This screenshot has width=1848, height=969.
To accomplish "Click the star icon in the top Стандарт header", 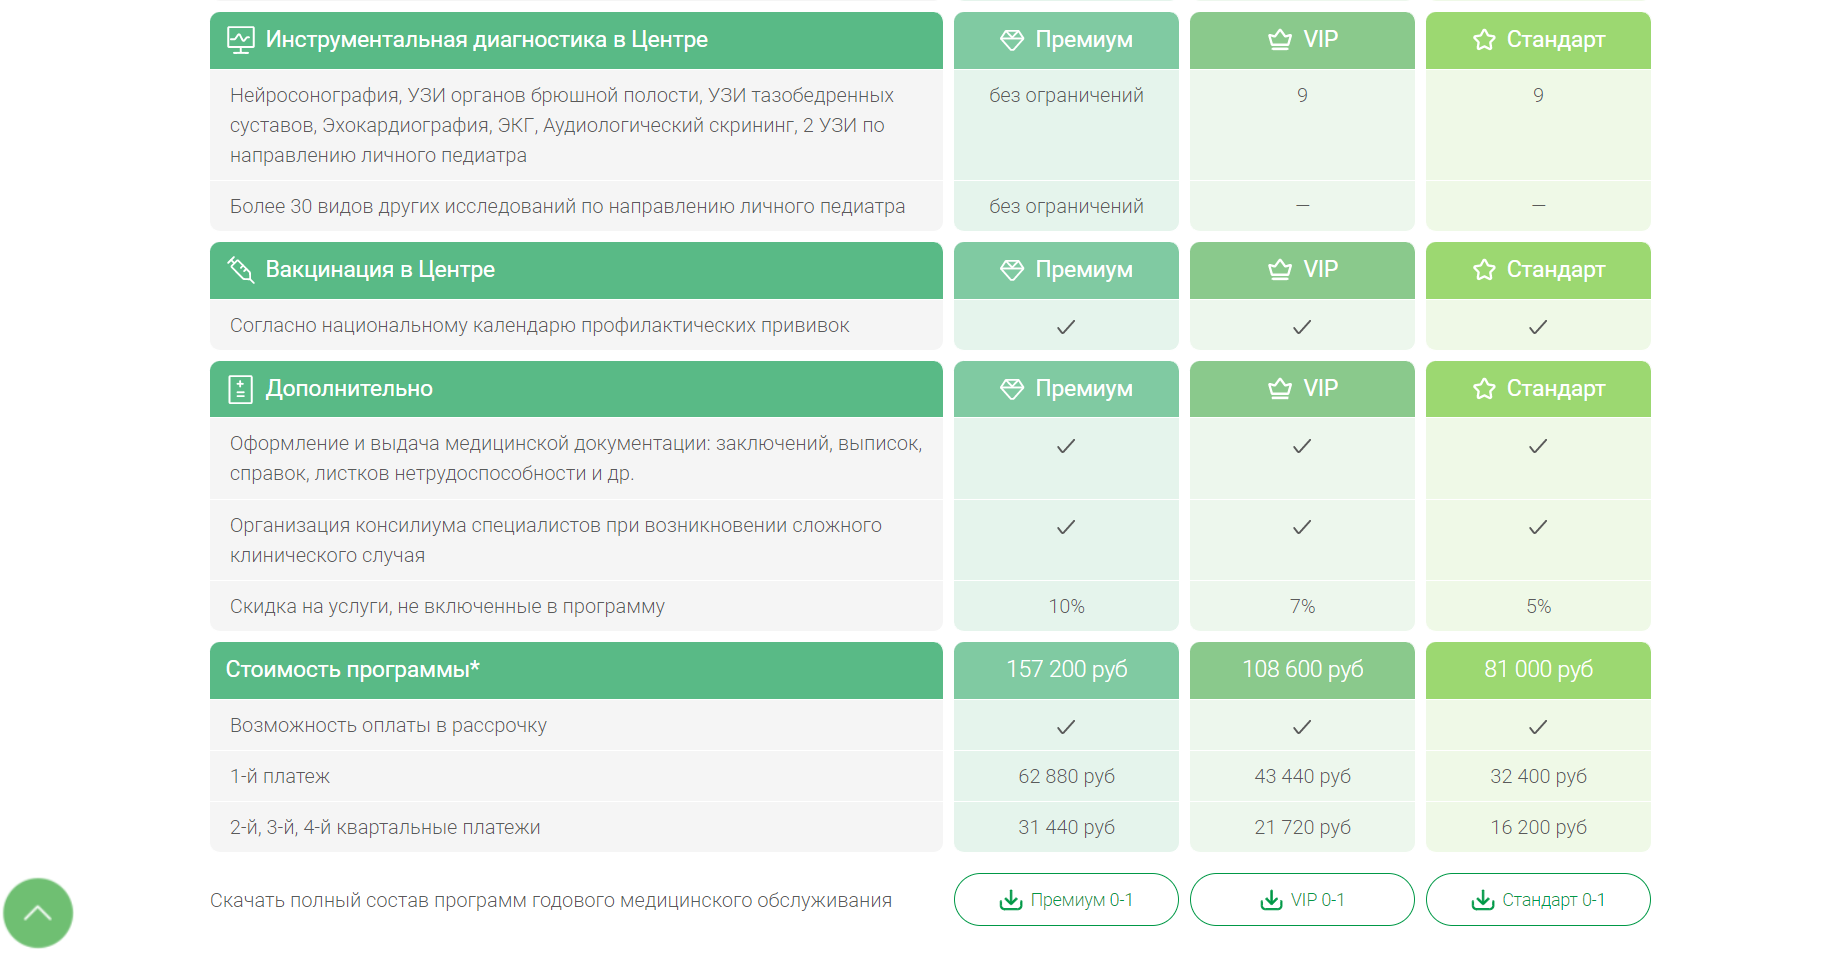I will point(1484,40).
